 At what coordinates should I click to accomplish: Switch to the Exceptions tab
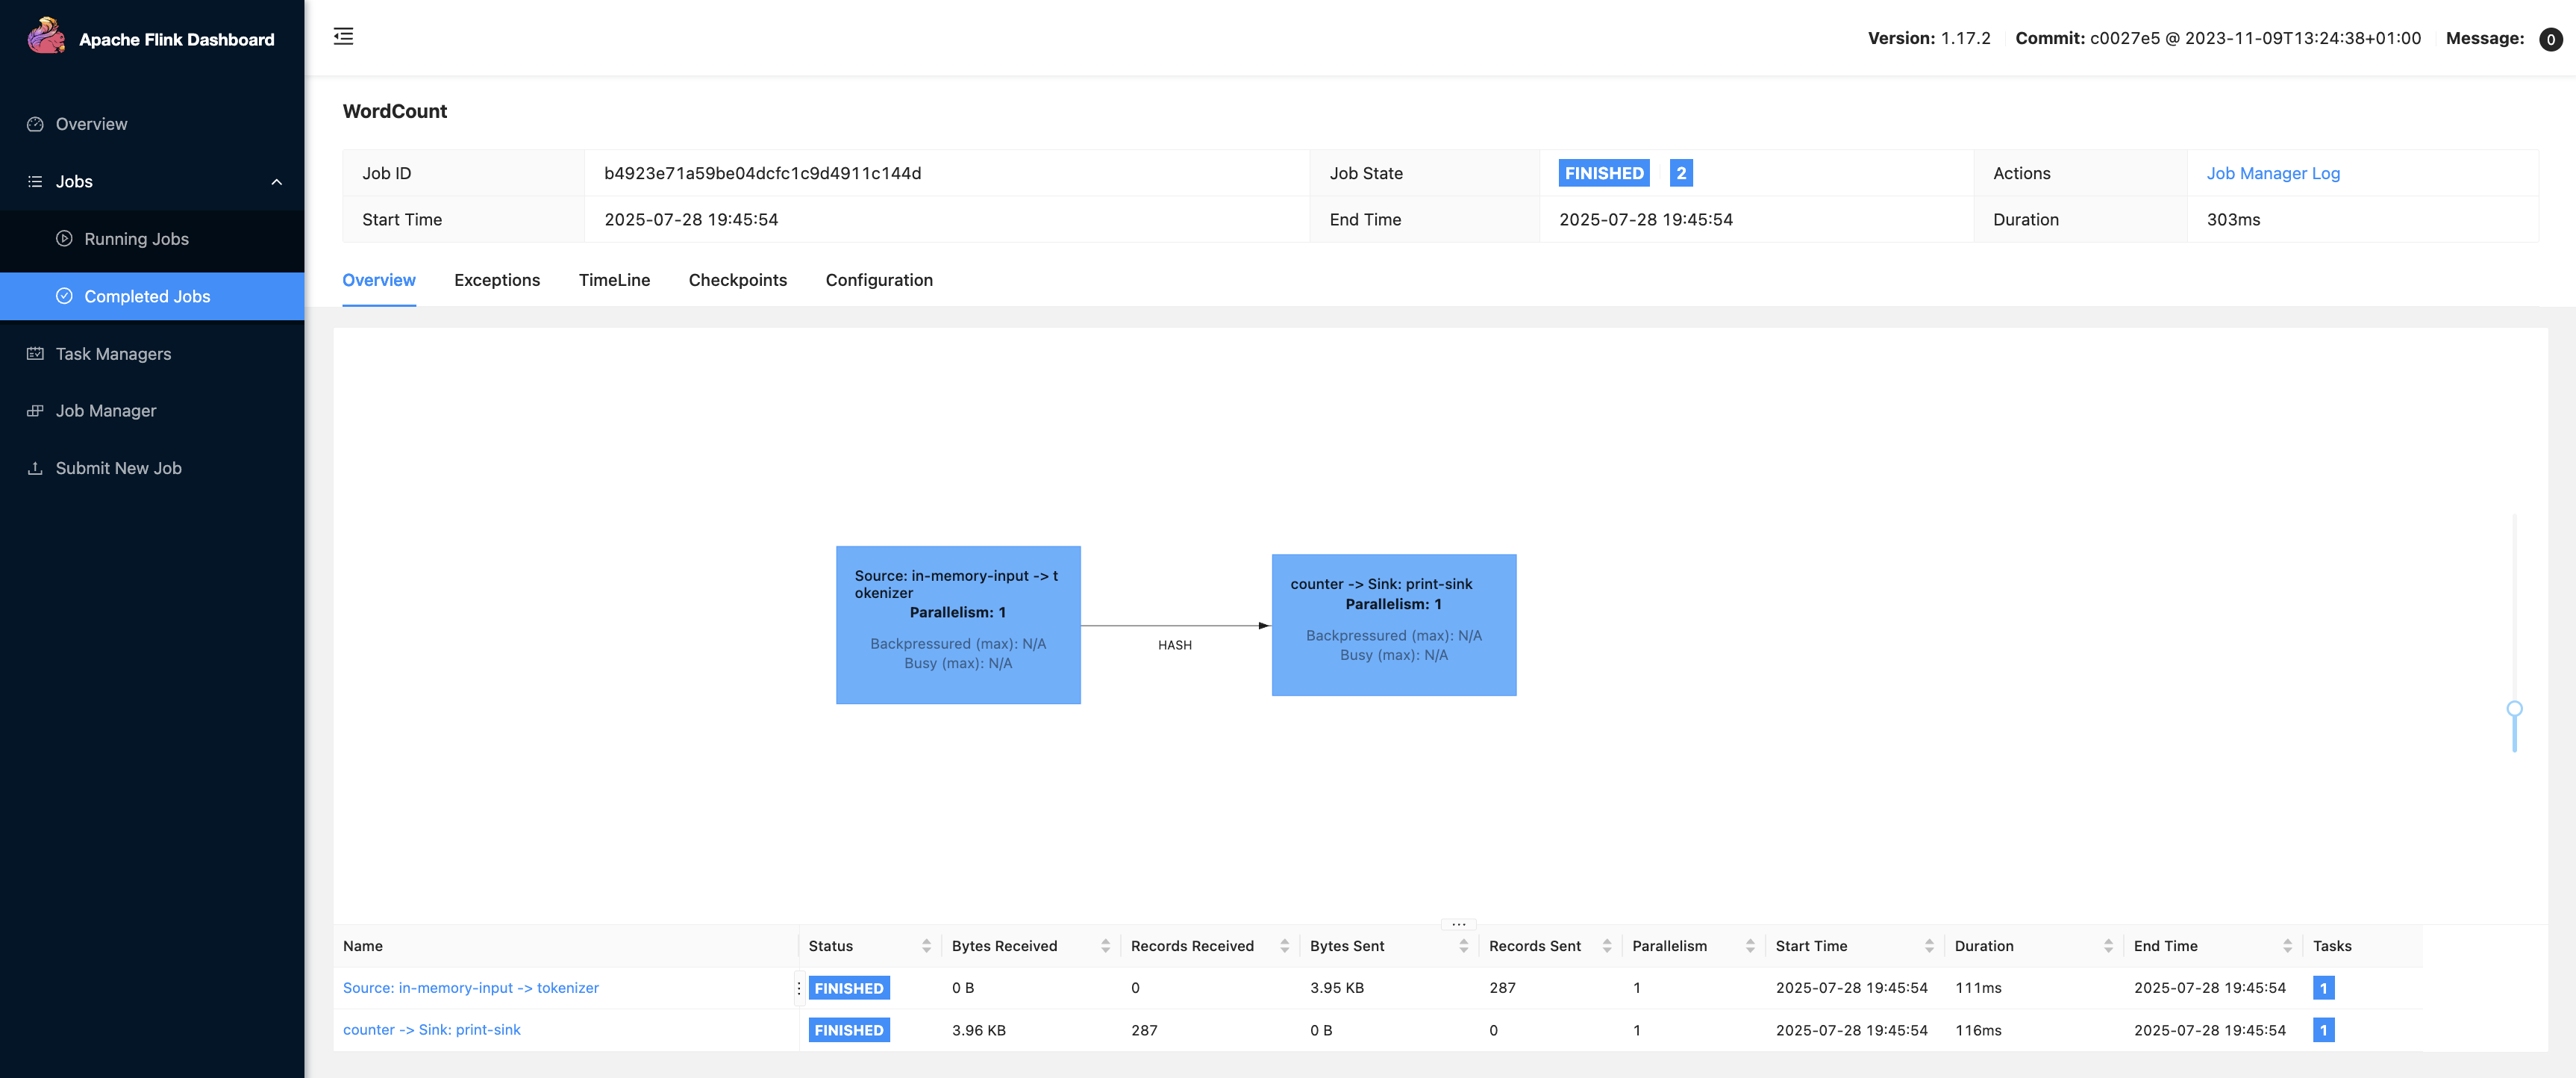[x=497, y=280]
